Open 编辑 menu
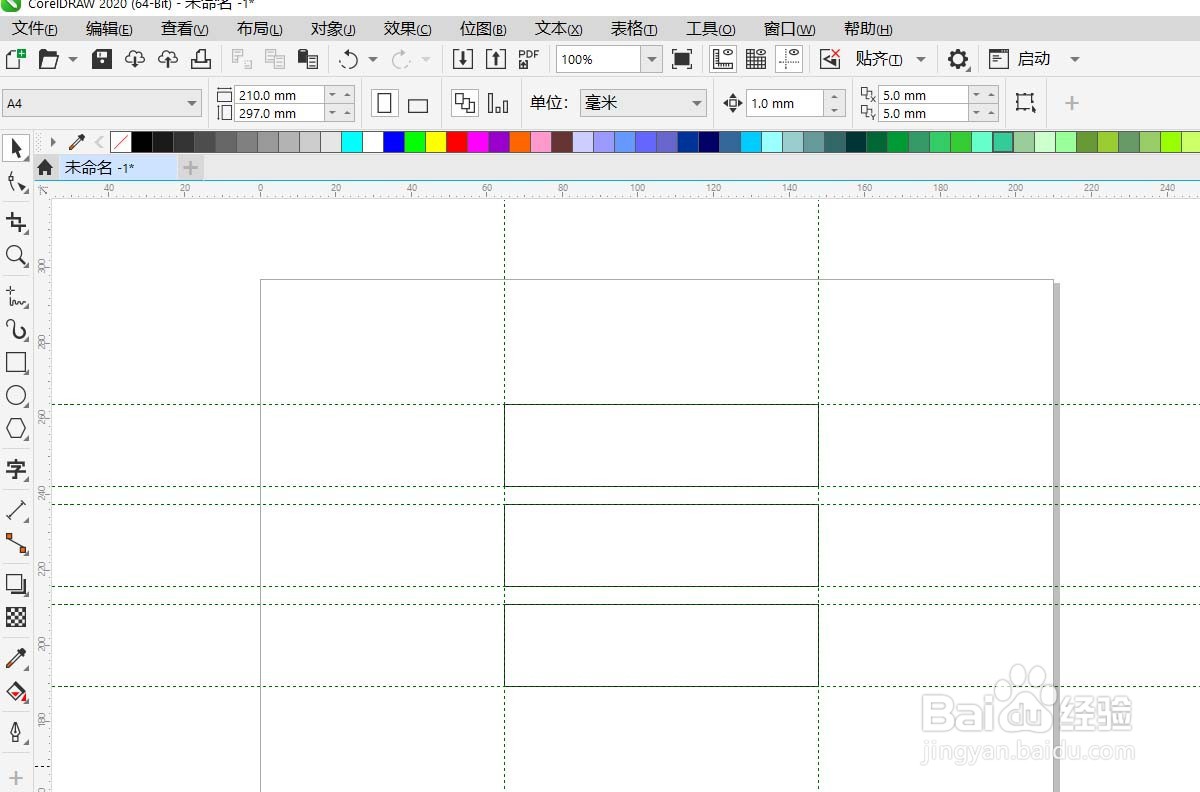The height and width of the screenshot is (792, 1200). pos(109,29)
